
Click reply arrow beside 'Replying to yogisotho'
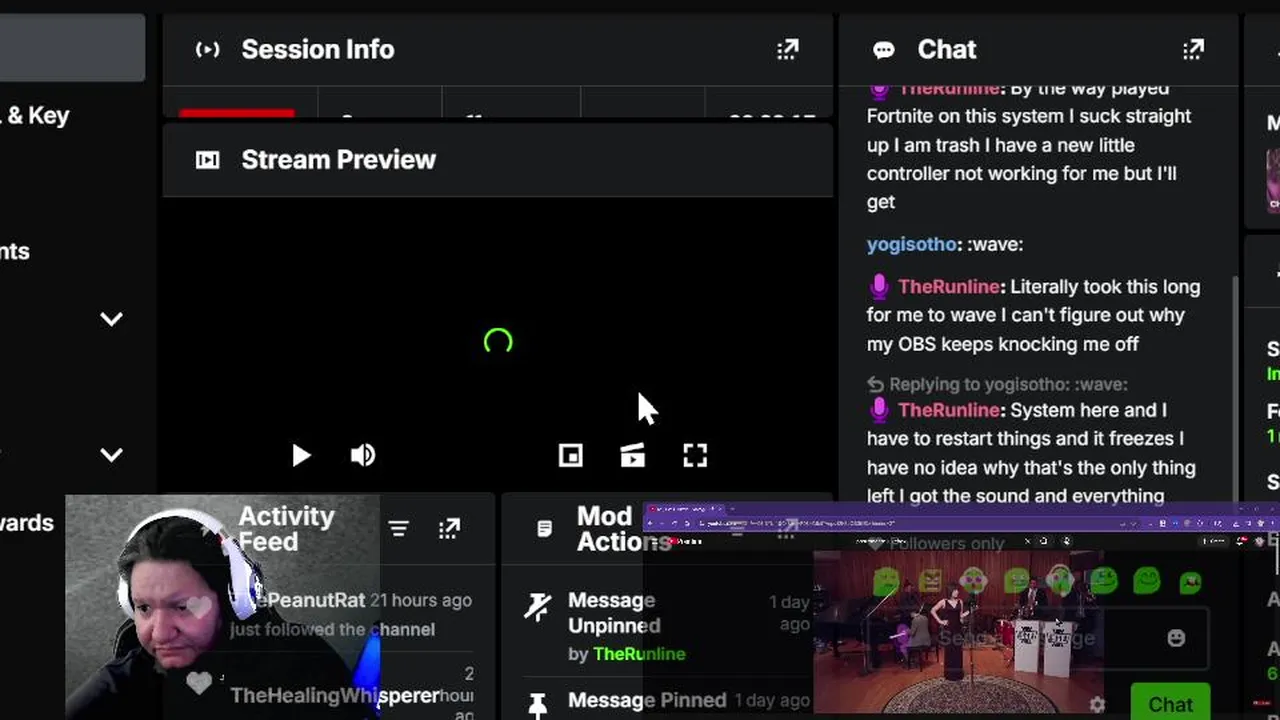click(876, 384)
